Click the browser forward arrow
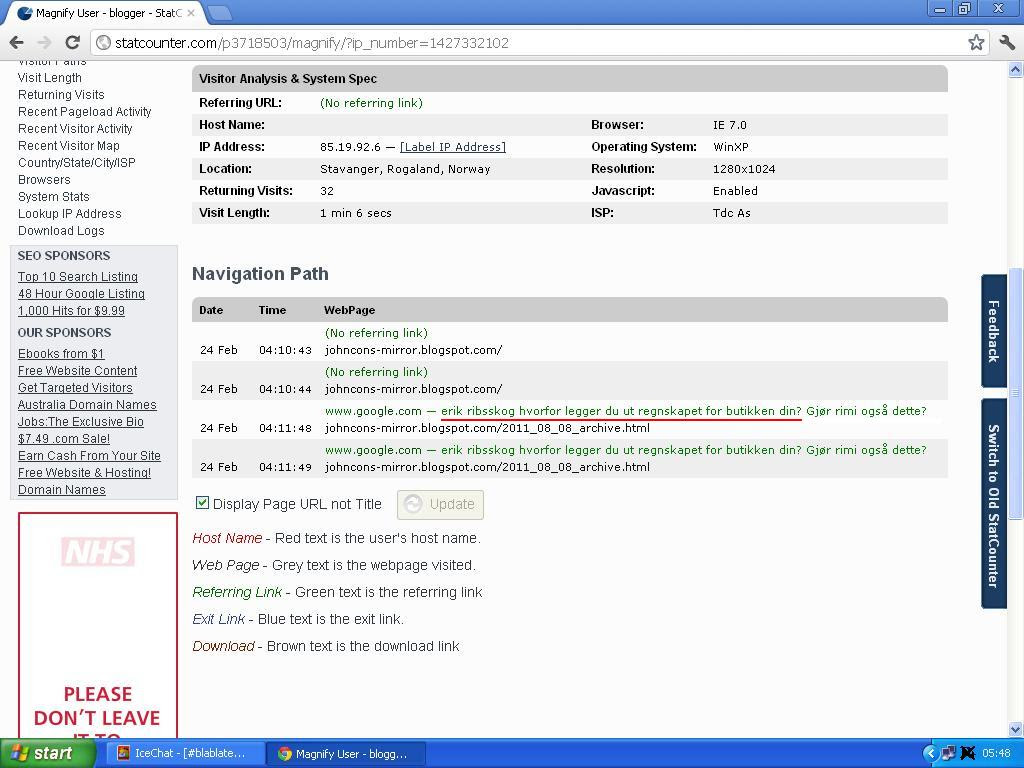Image resolution: width=1024 pixels, height=768 pixels. pyautogui.click(x=44, y=42)
